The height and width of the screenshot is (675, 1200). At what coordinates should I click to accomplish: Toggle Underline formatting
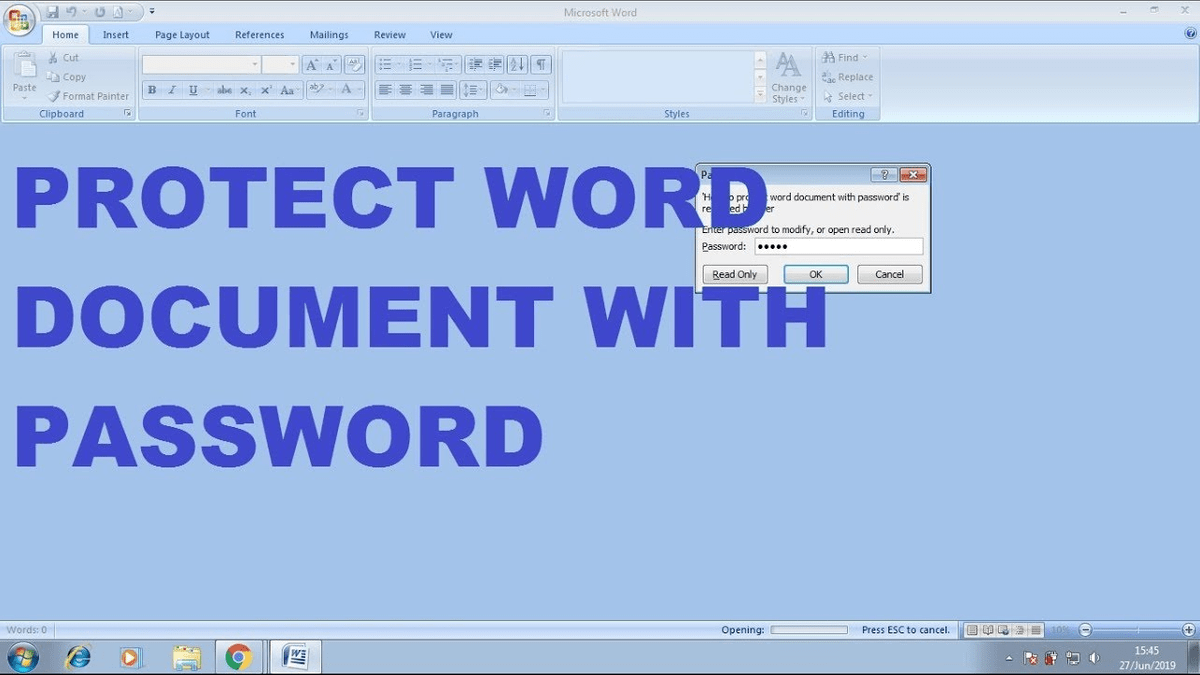click(194, 90)
